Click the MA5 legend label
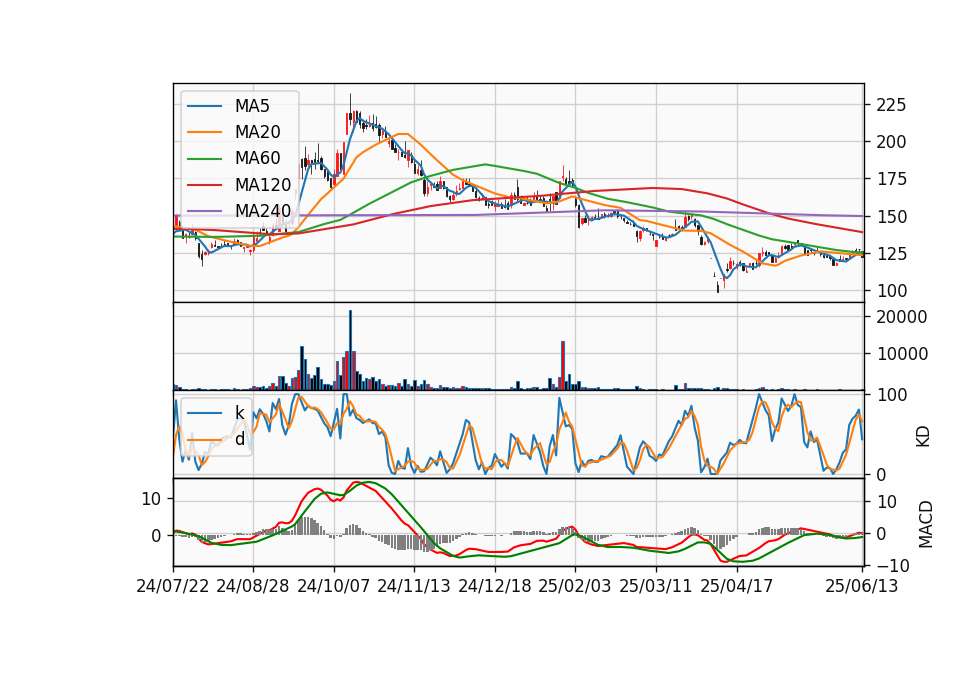 pyautogui.click(x=252, y=106)
